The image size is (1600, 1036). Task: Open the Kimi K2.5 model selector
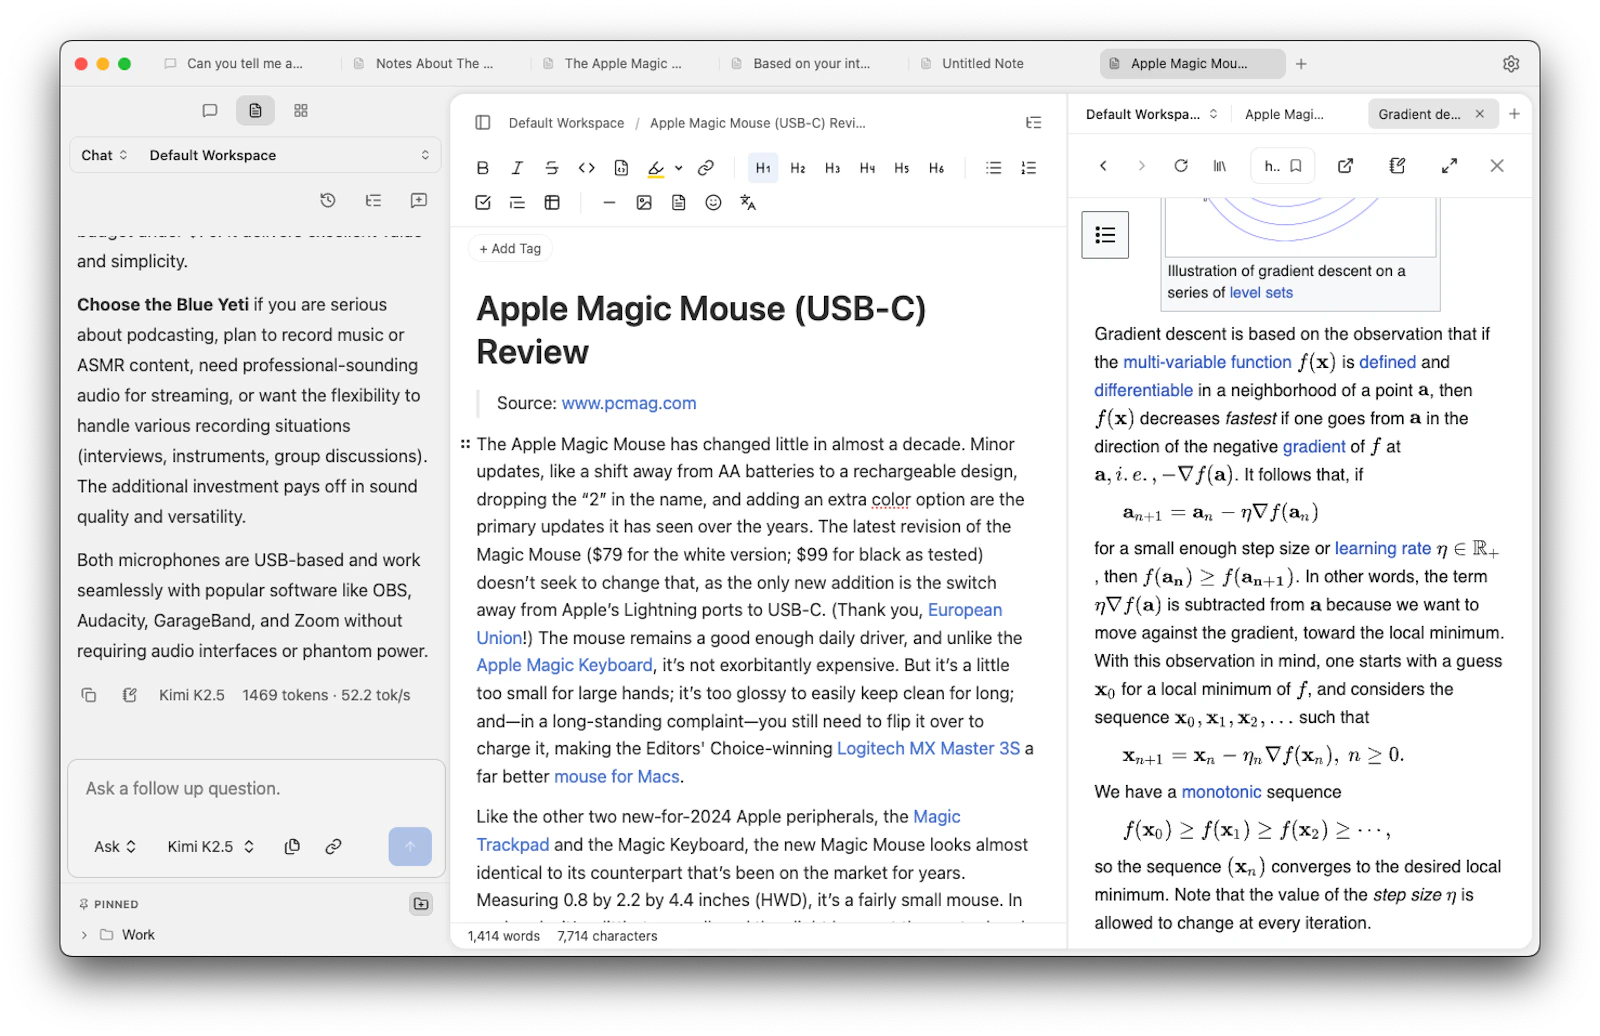pos(211,847)
